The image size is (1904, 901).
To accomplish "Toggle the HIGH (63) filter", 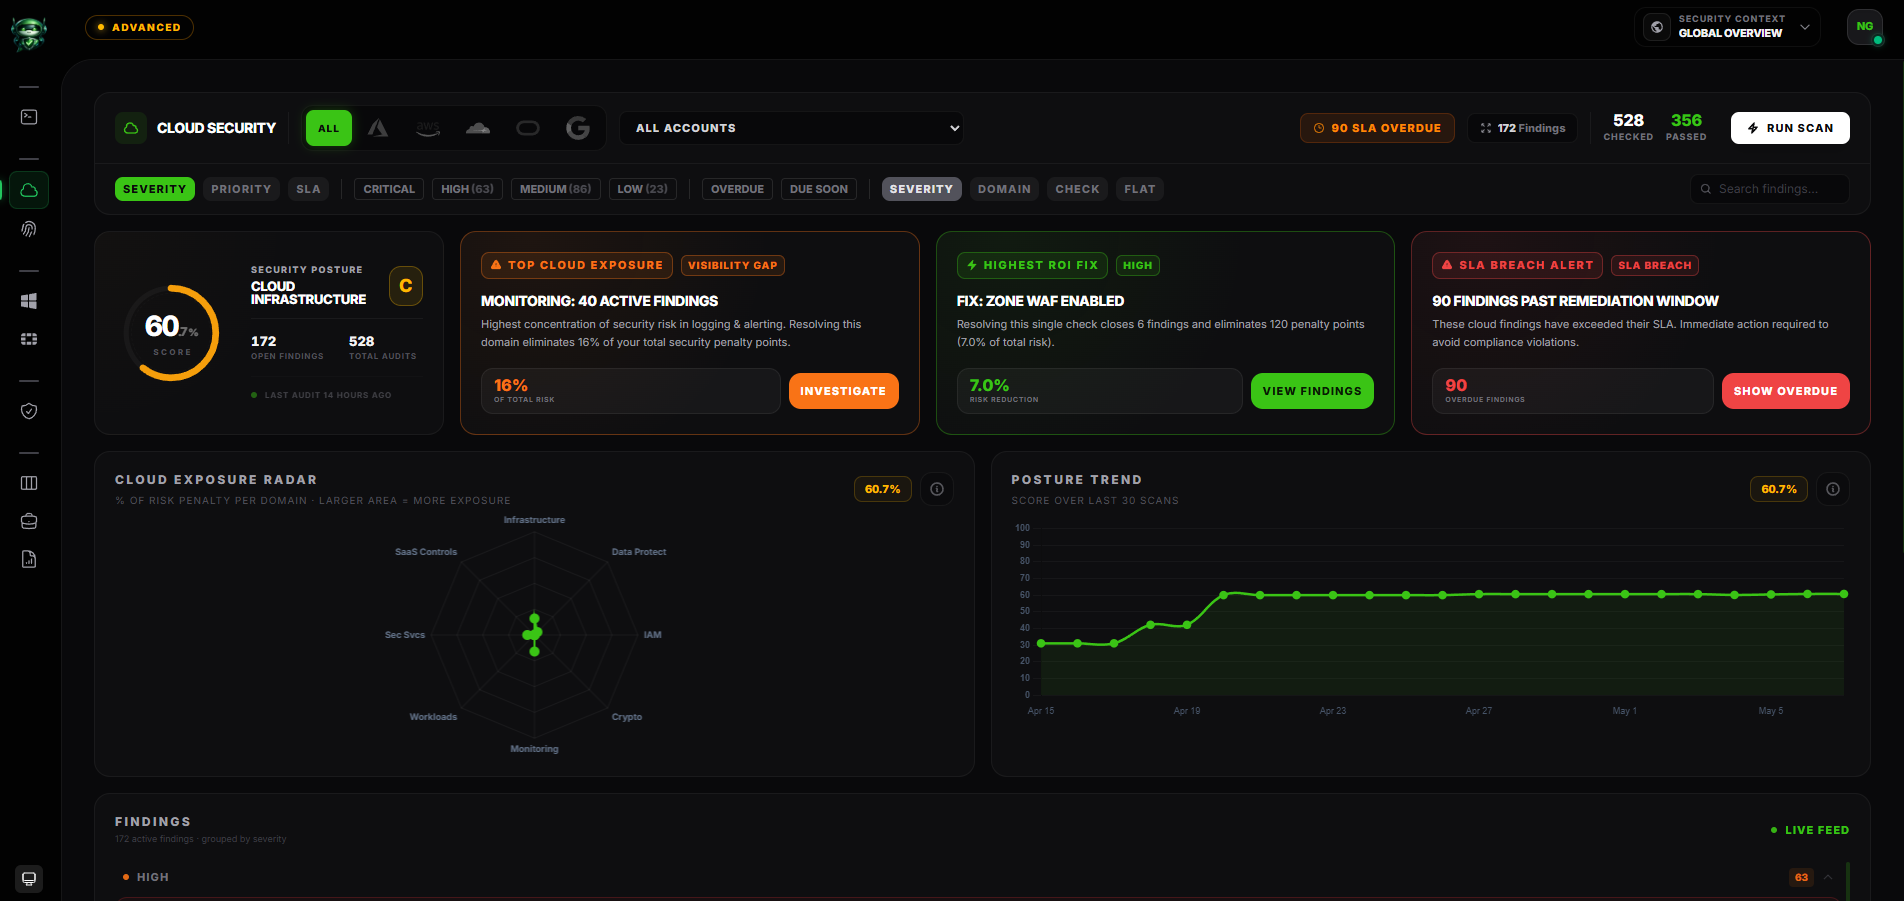I will coord(467,189).
